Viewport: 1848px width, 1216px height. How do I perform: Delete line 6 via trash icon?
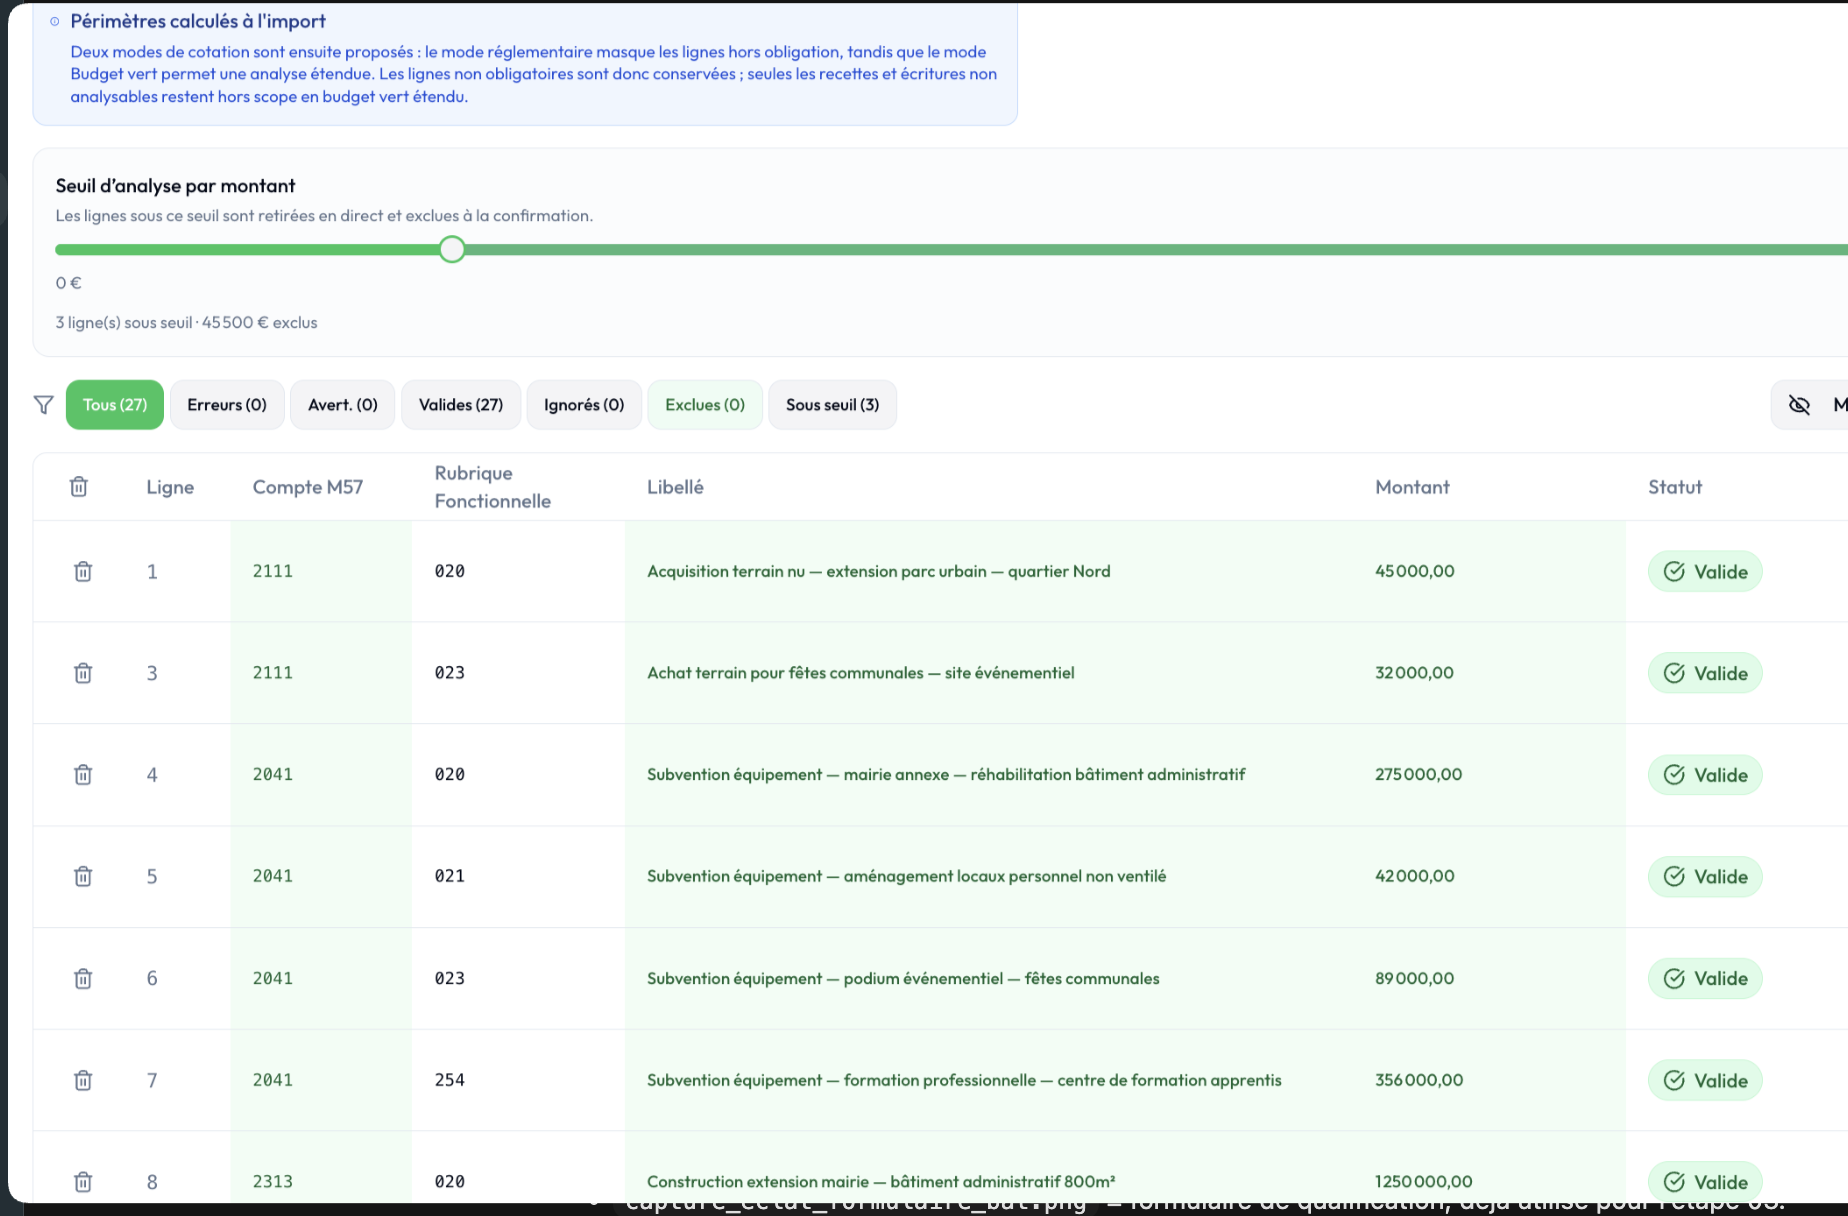pos(83,978)
